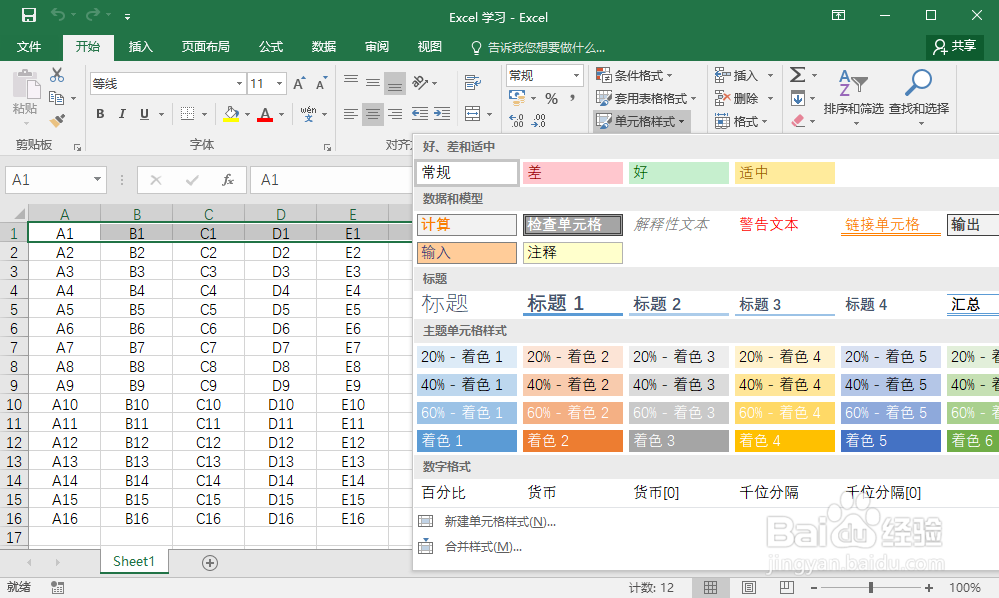Switch to the 视图 tab
999x598 pixels.
click(429, 46)
